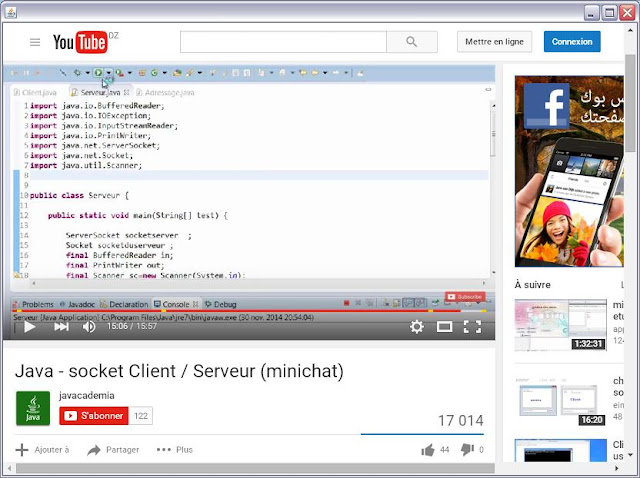Viewport: 640px width, 478px height.
Task: Click the third suggested video thumbnail with black console
Action: [560, 451]
